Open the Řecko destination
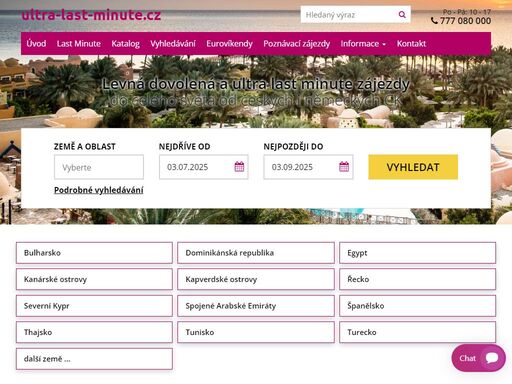This screenshot has height=384, width=512. (418, 279)
